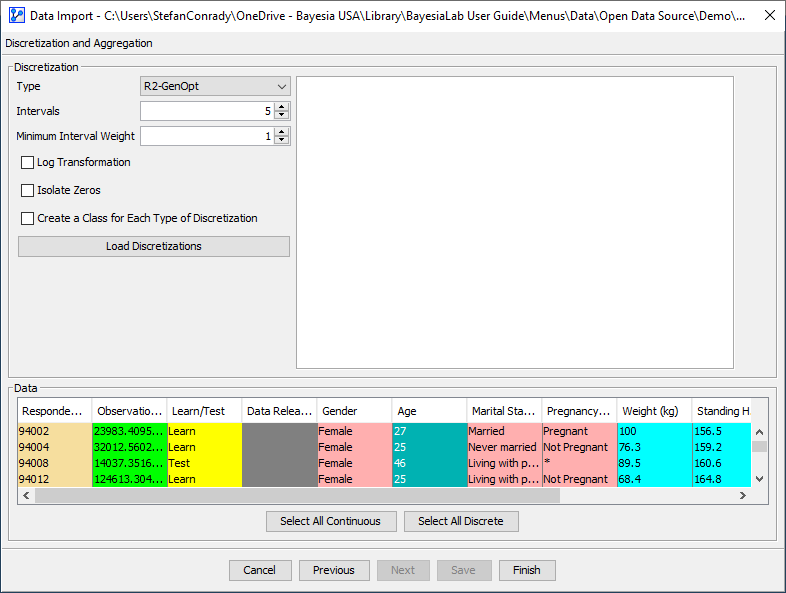Click weight cell 76.3

pyautogui.click(x=655, y=447)
